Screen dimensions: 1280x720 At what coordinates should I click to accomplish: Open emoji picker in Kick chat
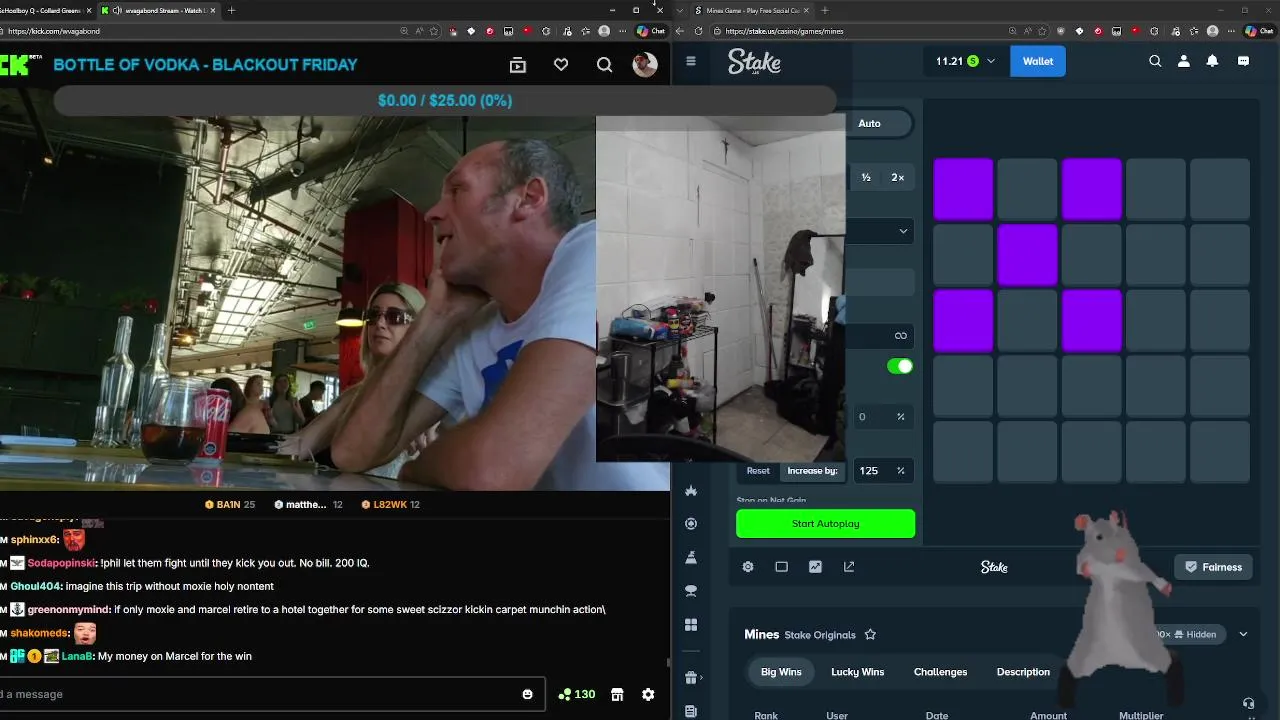tap(528, 694)
